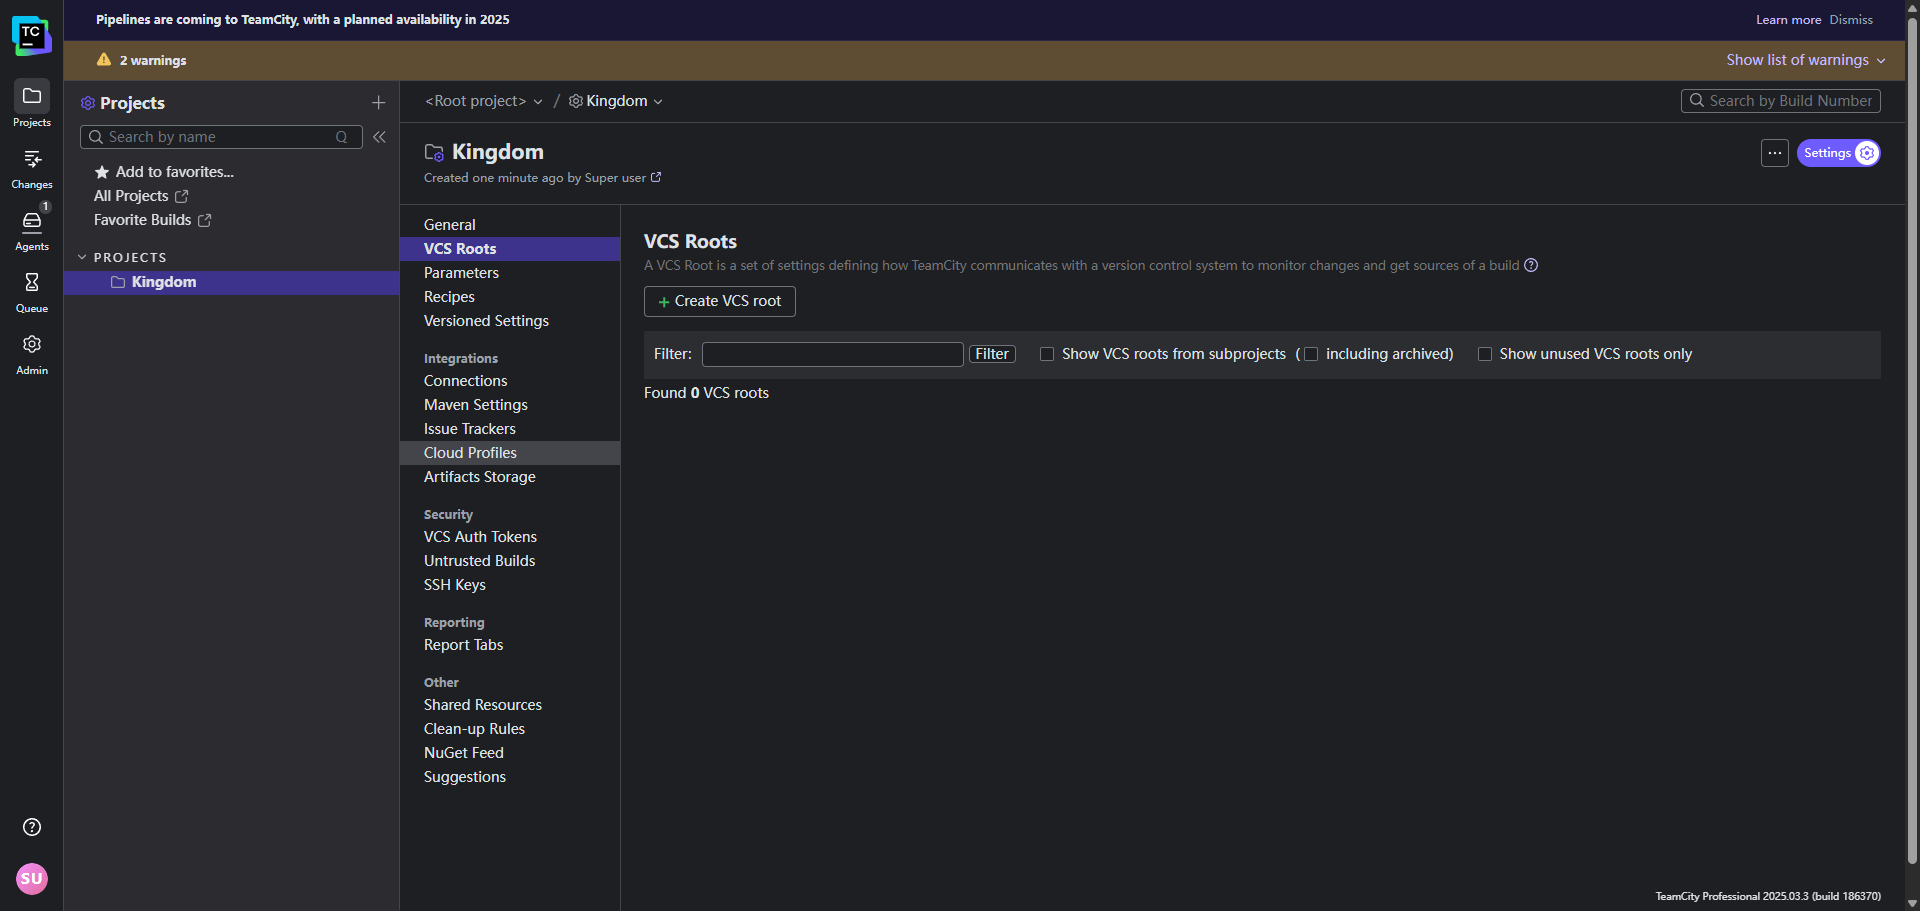Open Queue in left navigation rail
The image size is (1920, 911).
tap(32, 292)
